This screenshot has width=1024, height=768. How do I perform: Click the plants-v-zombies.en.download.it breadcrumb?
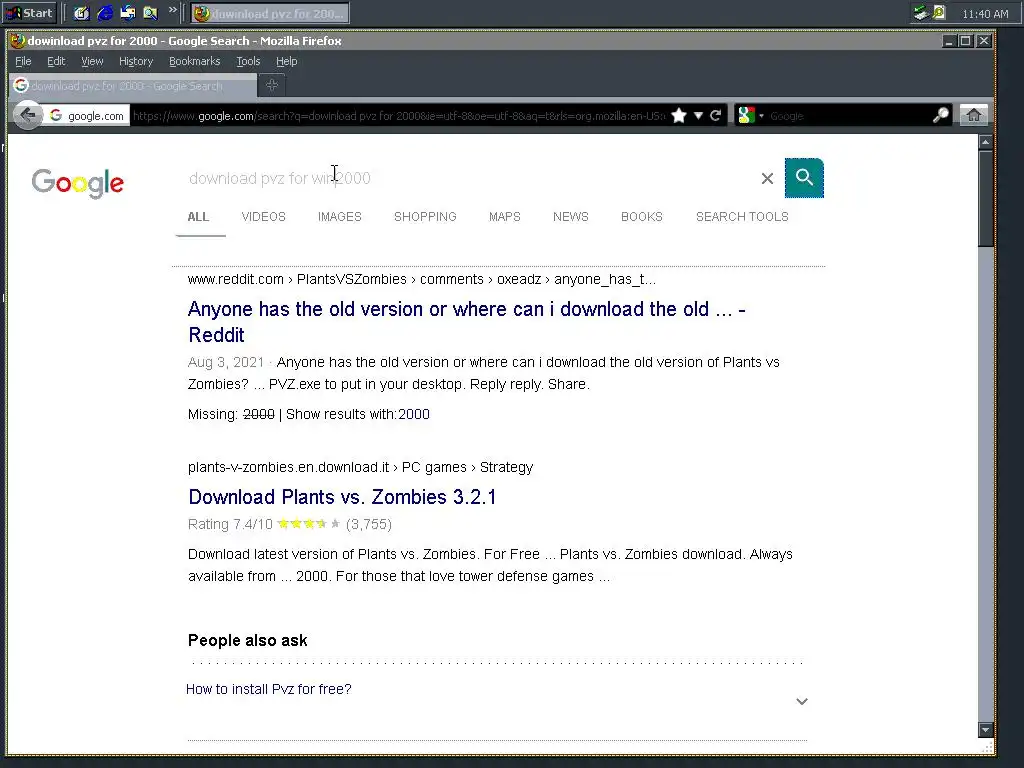[360, 468]
